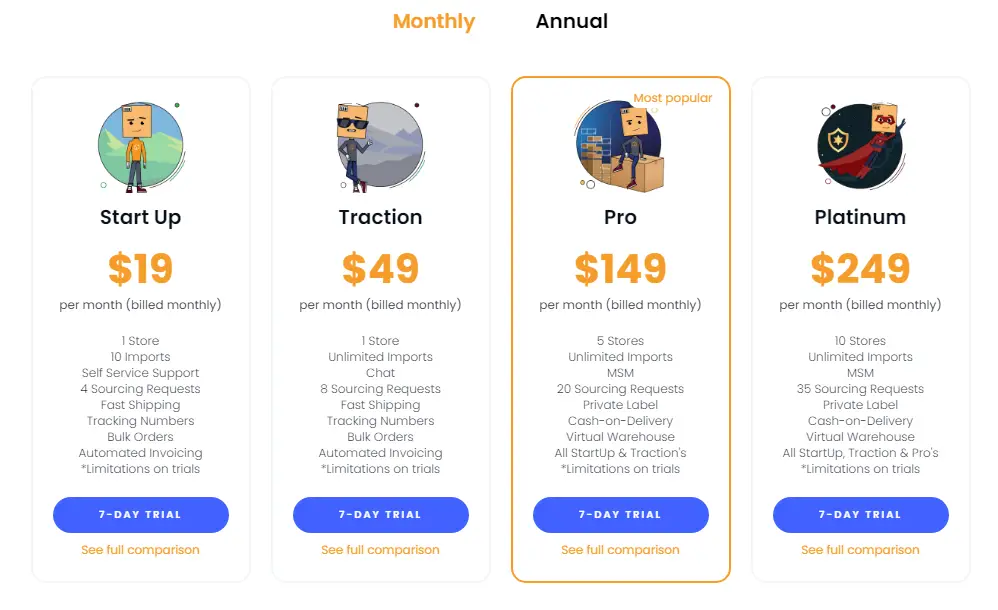The width and height of the screenshot is (998, 610).
Task: Open full comparison link under Platinum
Action: pos(860,550)
